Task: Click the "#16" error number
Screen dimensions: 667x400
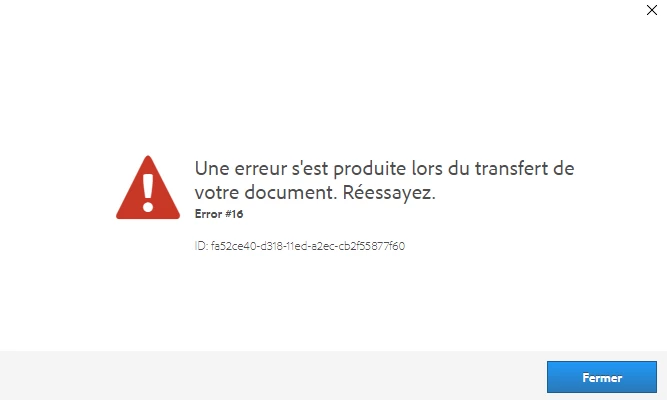Action: tap(234, 214)
